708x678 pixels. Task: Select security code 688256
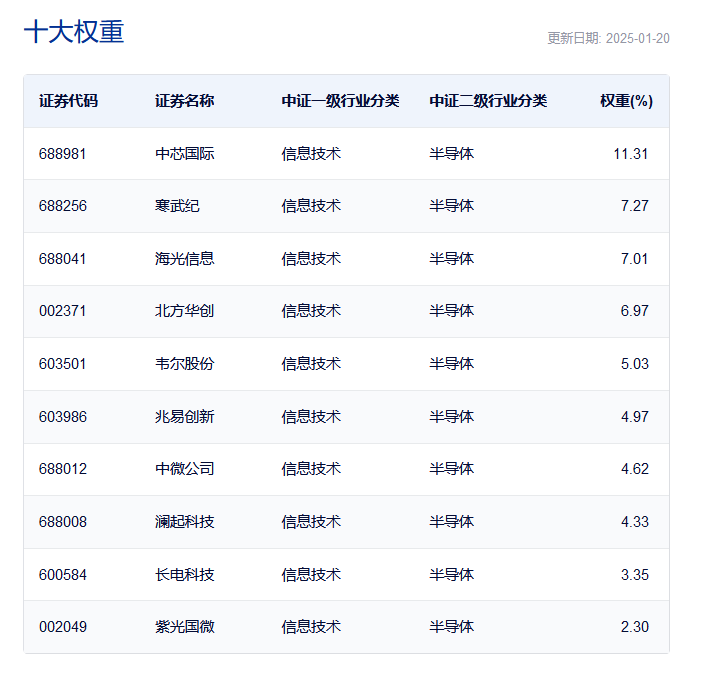tap(62, 206)
